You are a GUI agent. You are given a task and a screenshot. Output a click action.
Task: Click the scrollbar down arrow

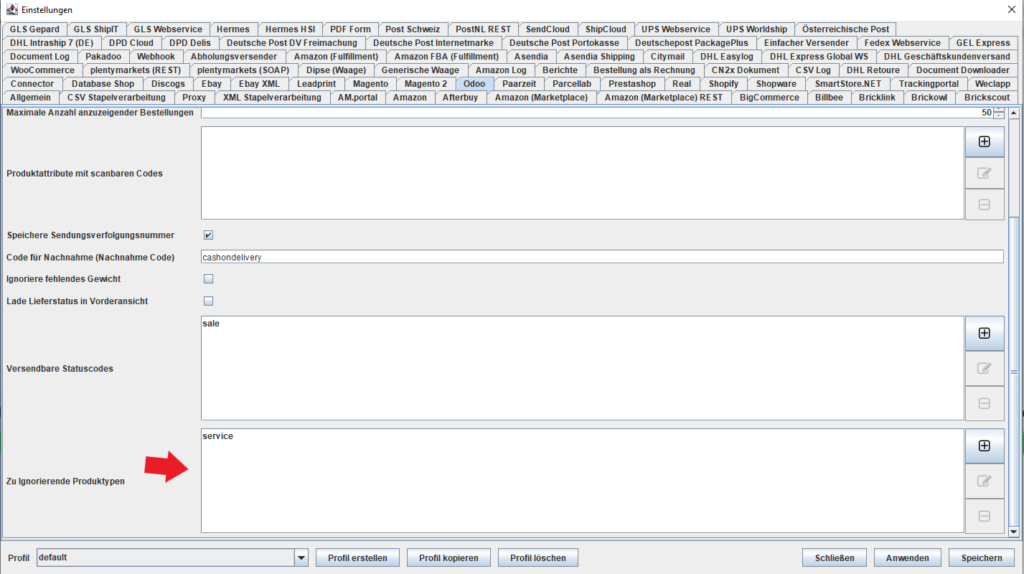click(1014, 532)
